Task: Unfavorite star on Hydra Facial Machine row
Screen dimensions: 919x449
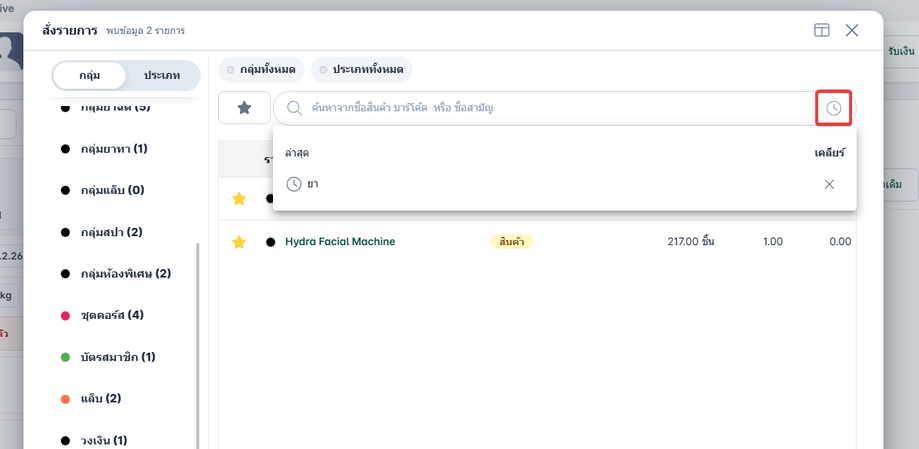Action: pyautogui.click(x=239, y=242)
